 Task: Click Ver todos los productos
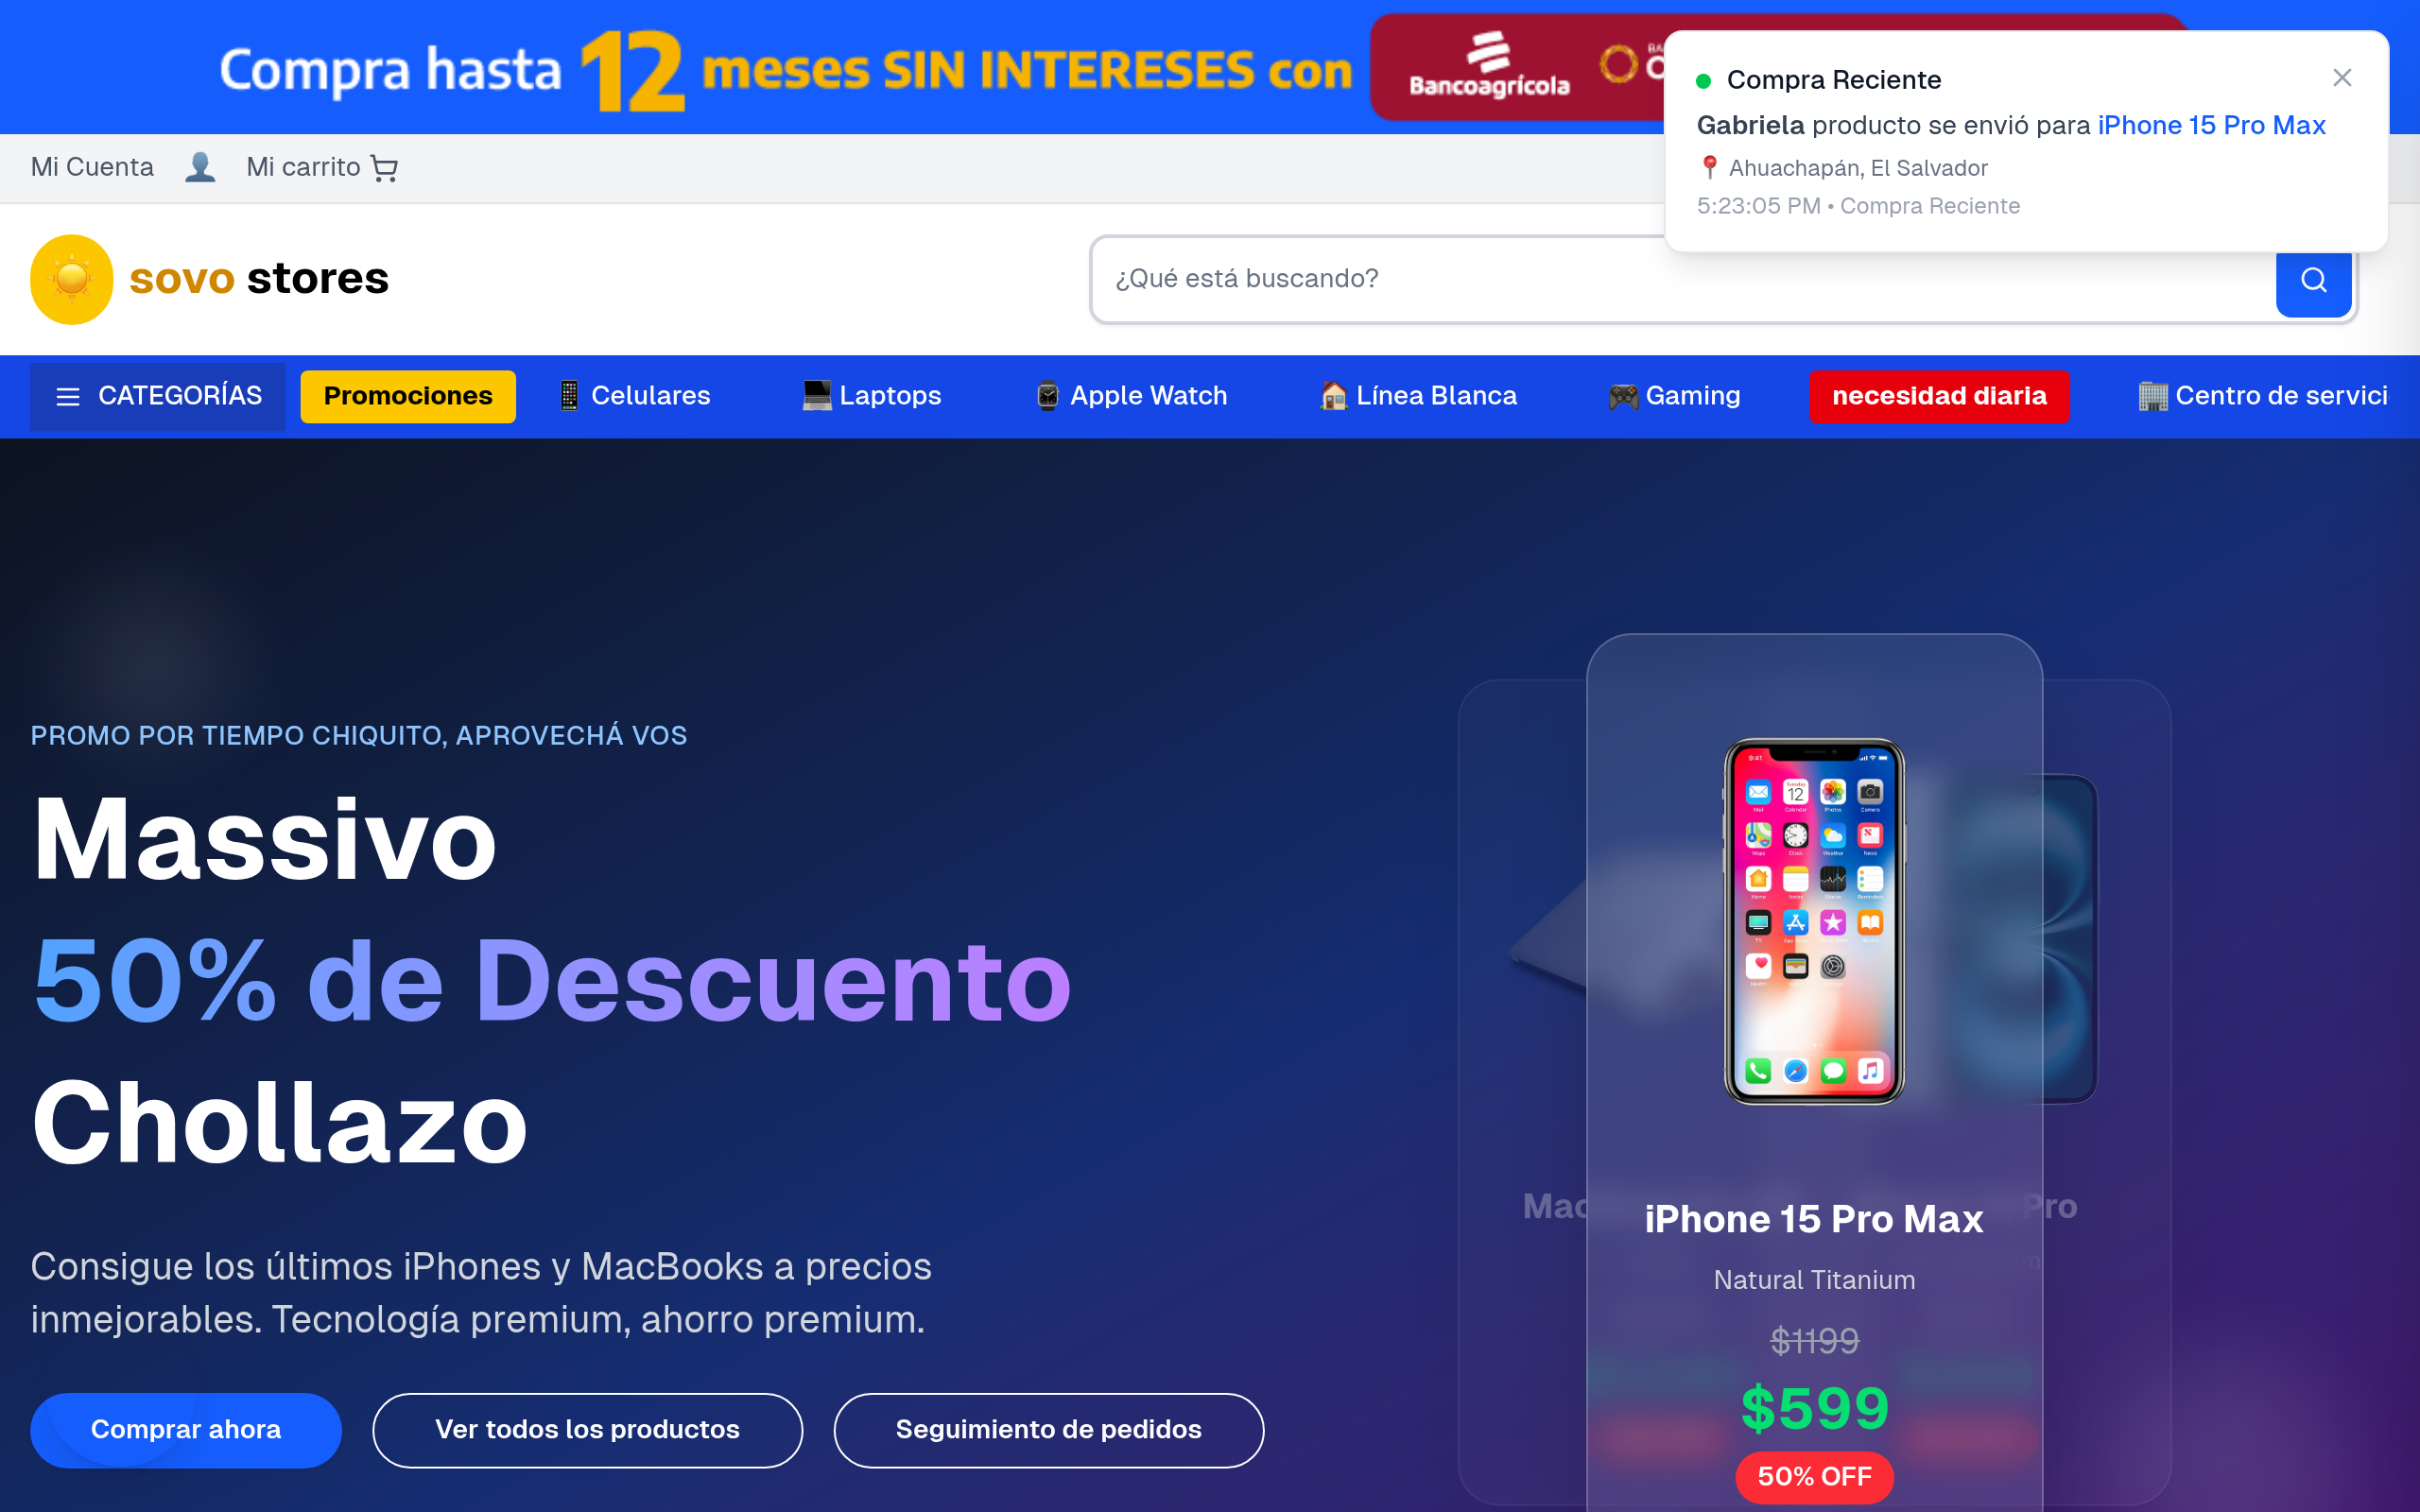[x=587, y=1430]
